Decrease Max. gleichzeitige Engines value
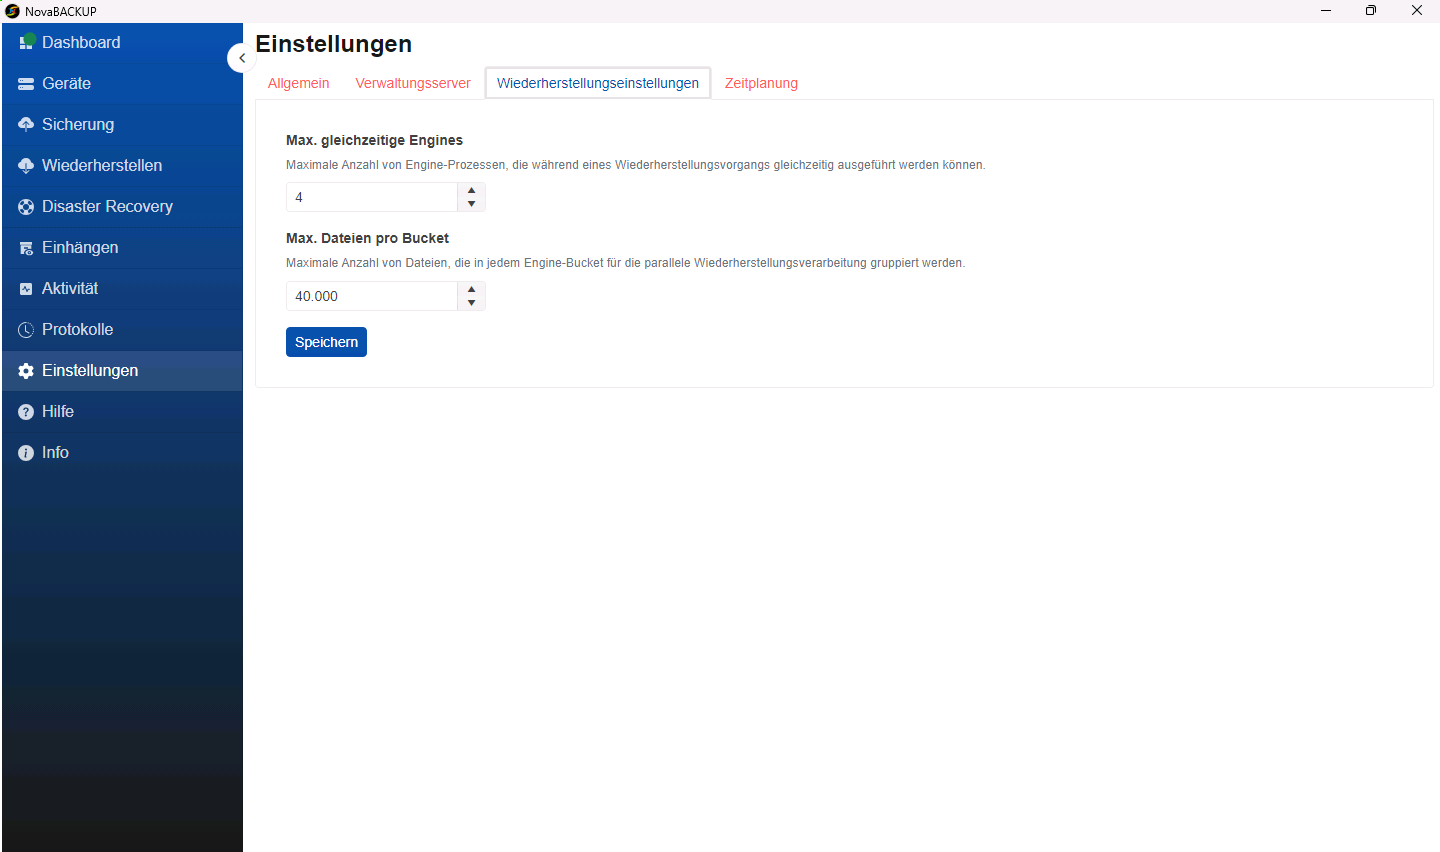The height and width of the screenshot is (852, 1440). click(472, 204)
